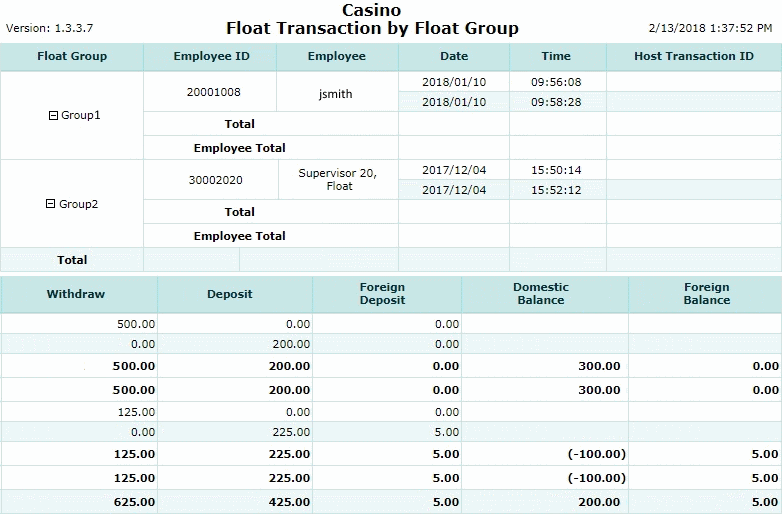Click the report title Float Transaction by Float Group
Screen dimensions: 782x514
click(372, 29)
